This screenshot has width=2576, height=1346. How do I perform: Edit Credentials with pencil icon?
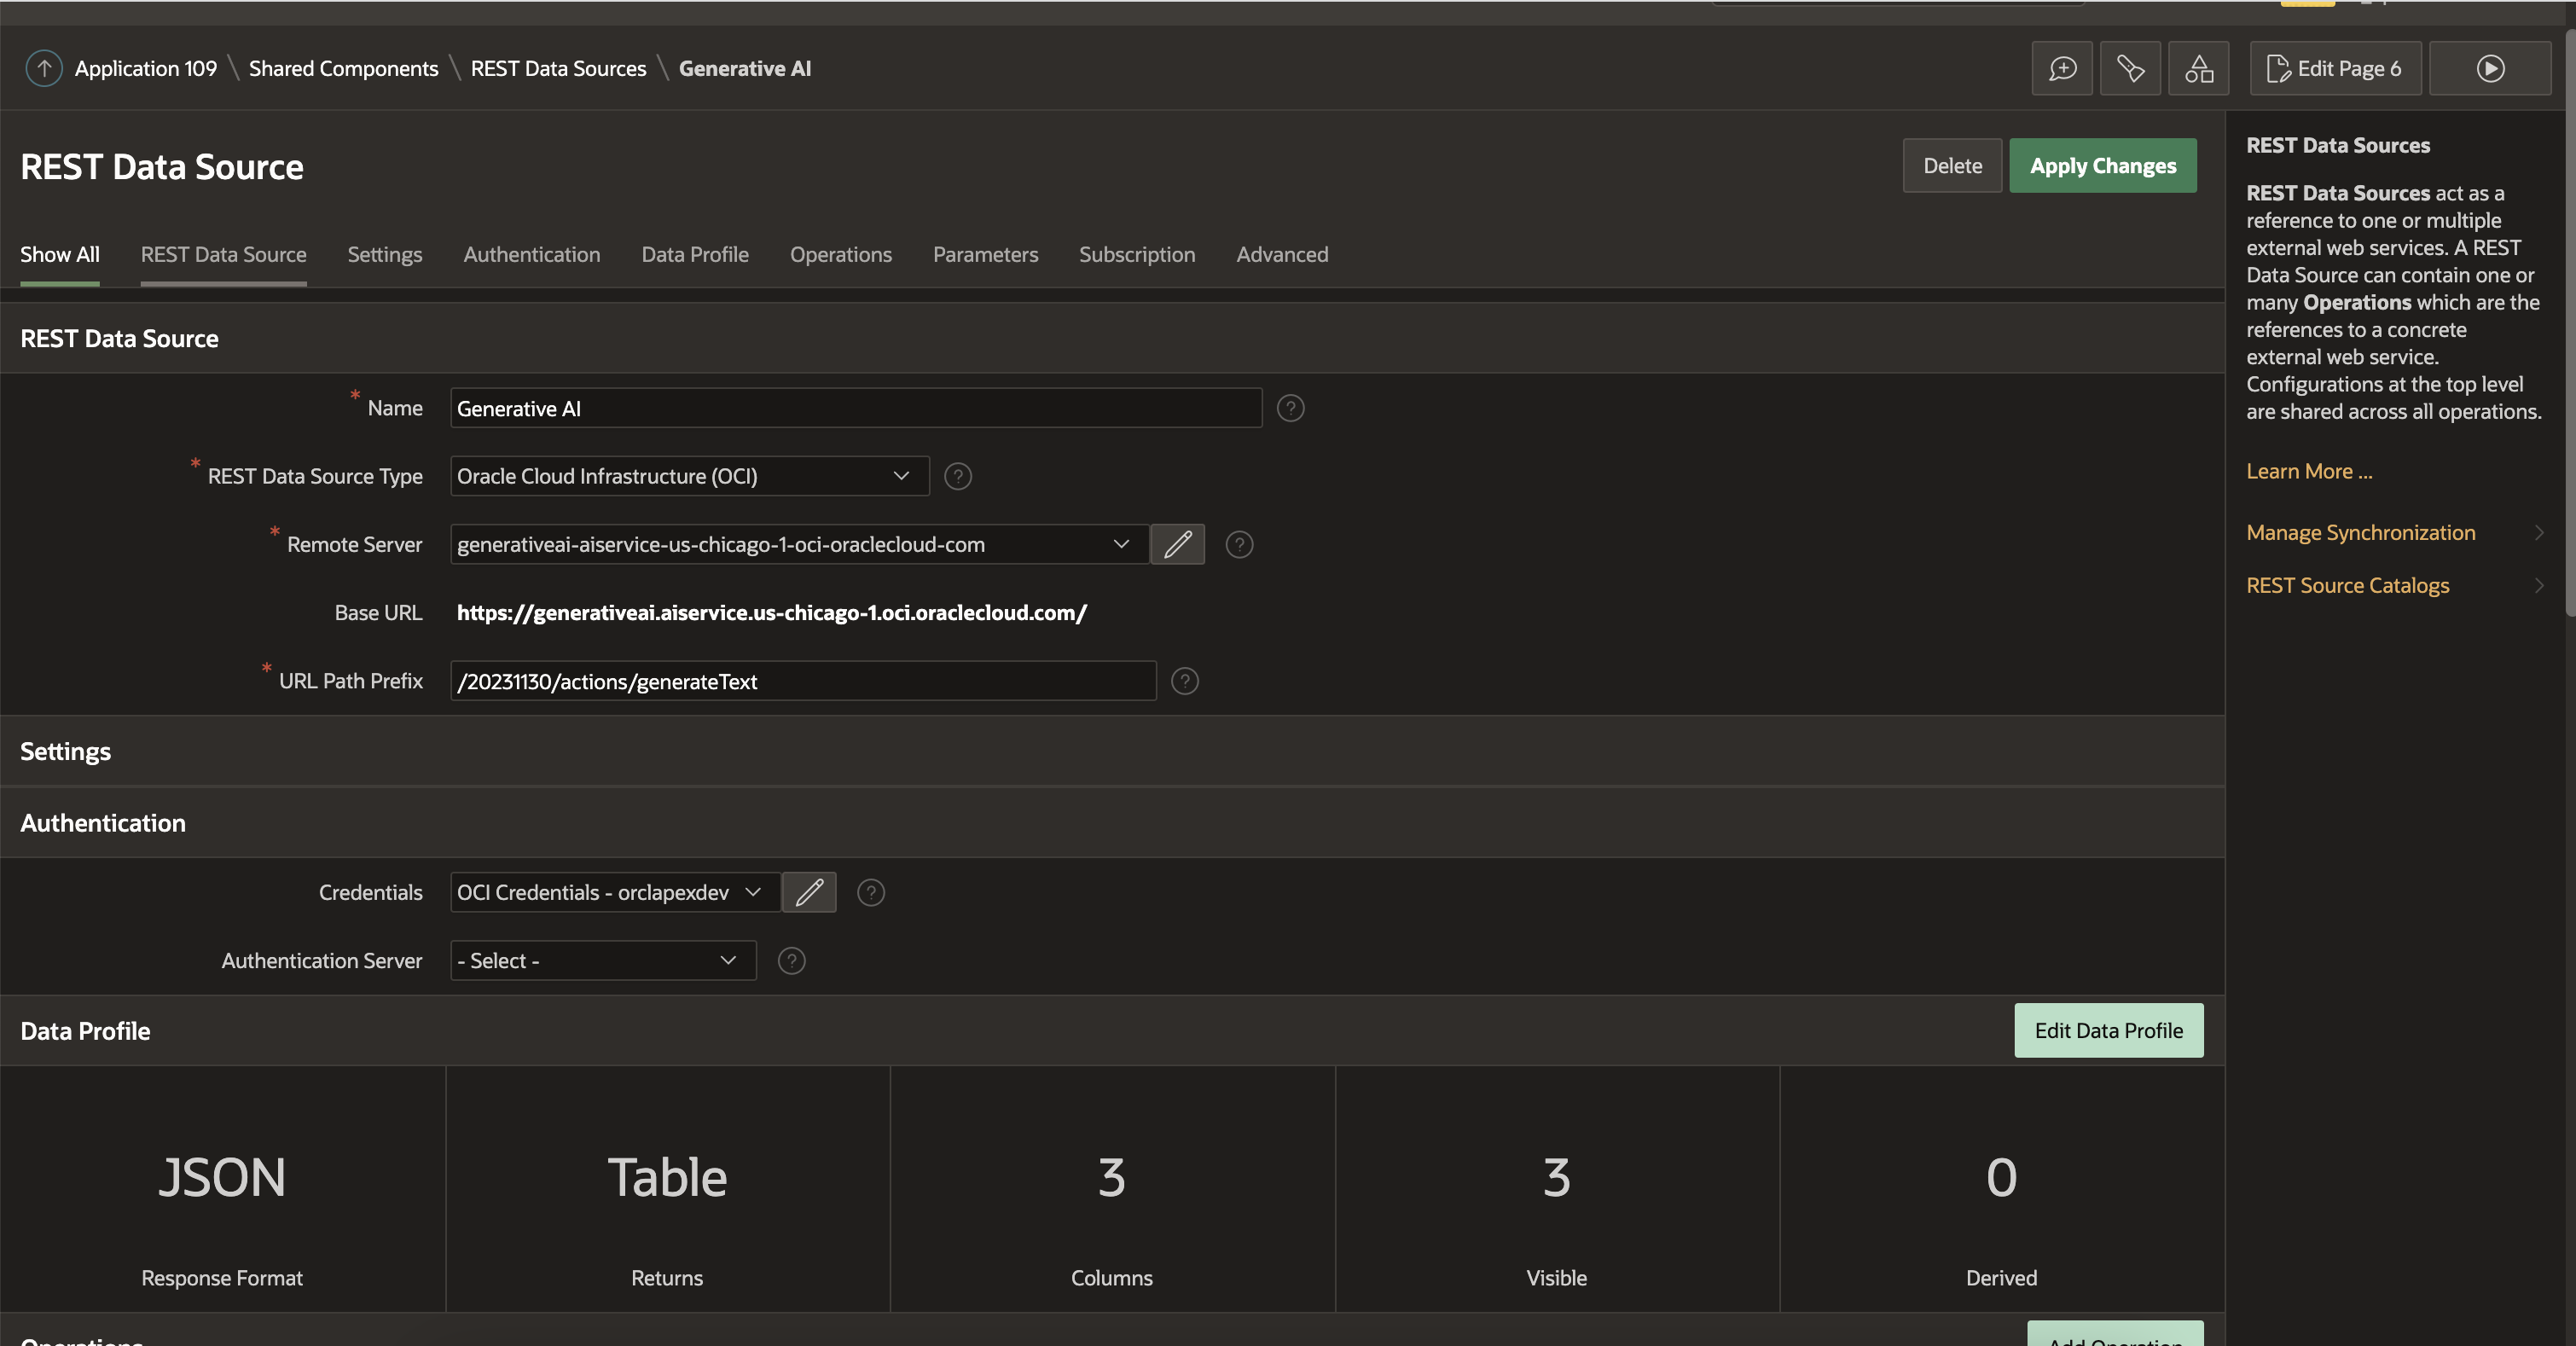click(809, 892)
